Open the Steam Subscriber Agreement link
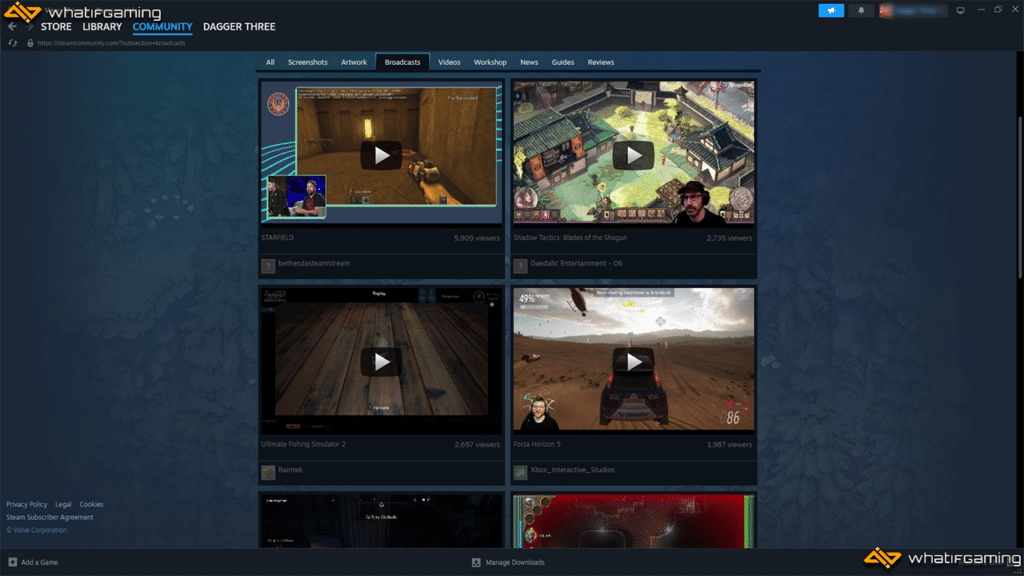The height and width of the screenshot is (576, 1024). pyautogui.click(x=50, y=517)
